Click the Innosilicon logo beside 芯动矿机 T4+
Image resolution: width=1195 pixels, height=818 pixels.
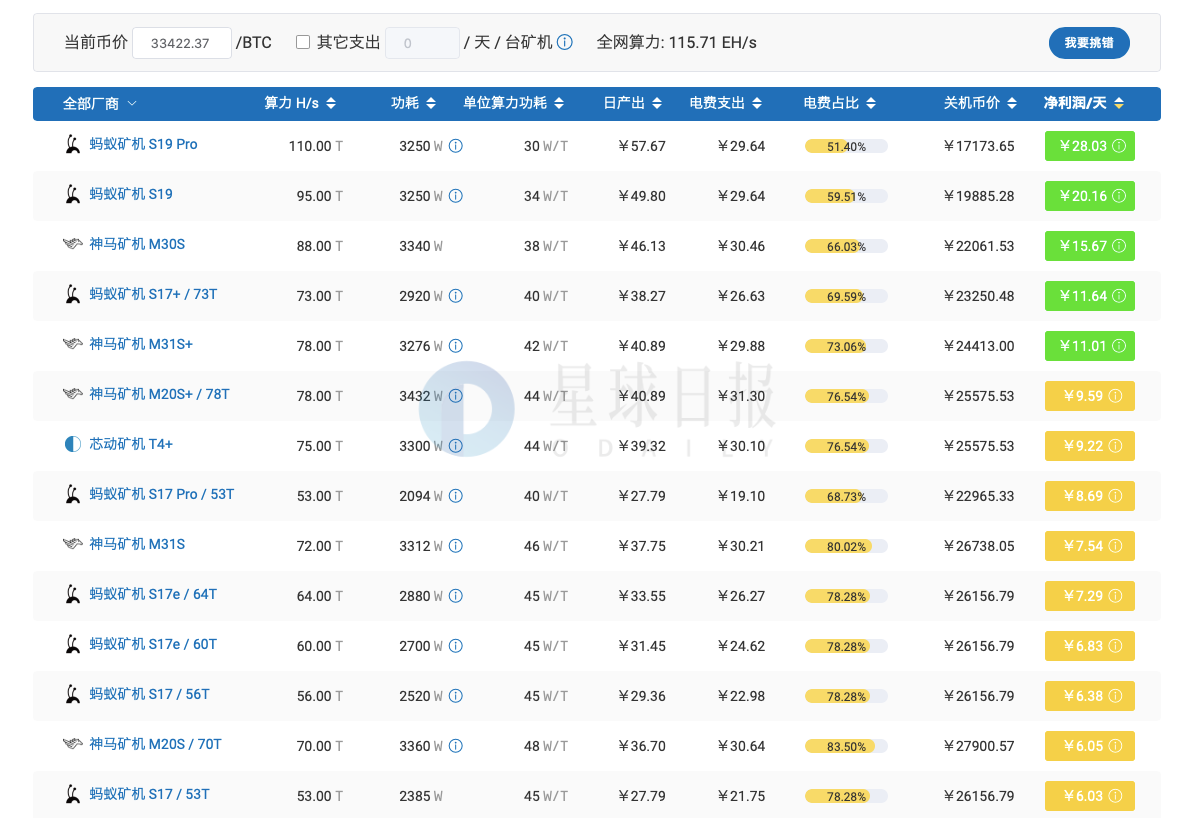pos(72,444)
